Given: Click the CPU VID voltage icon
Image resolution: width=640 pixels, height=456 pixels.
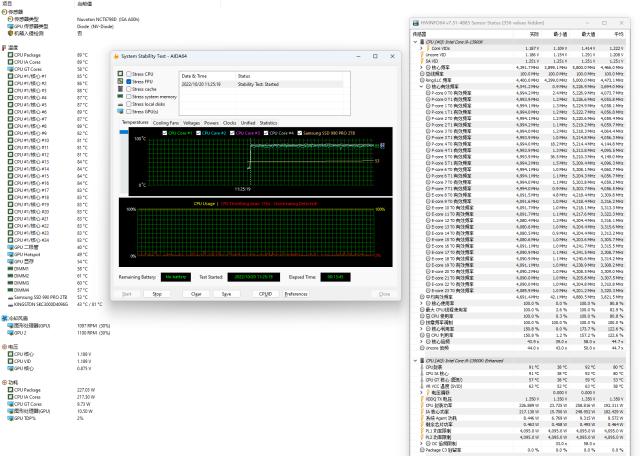Looking at the screenshot, I should point(11,361).
